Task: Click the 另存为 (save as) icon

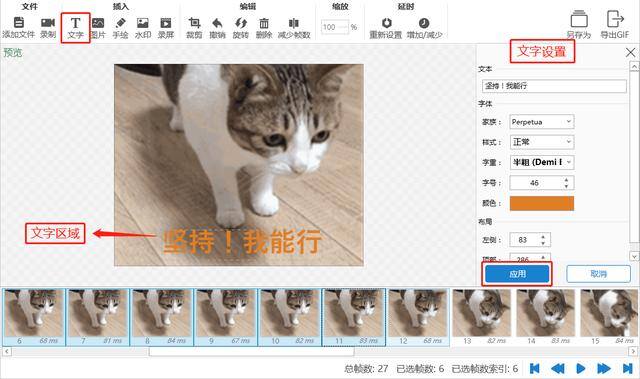Action: (x=579, y=20)
